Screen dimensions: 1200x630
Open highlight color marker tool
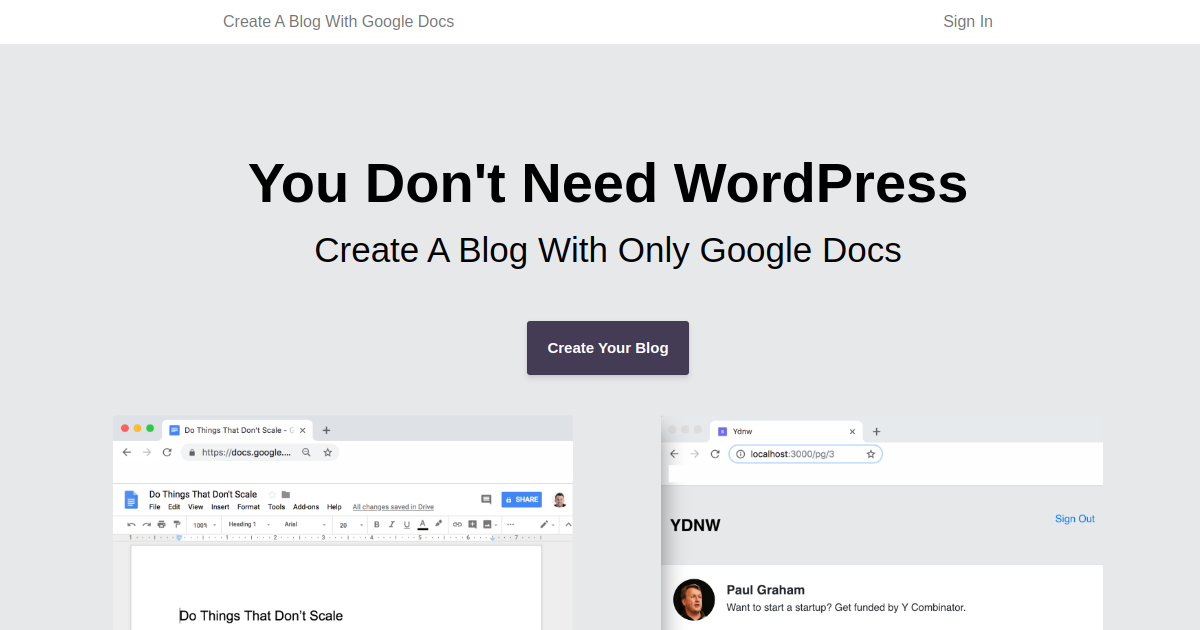click(438, 523)
